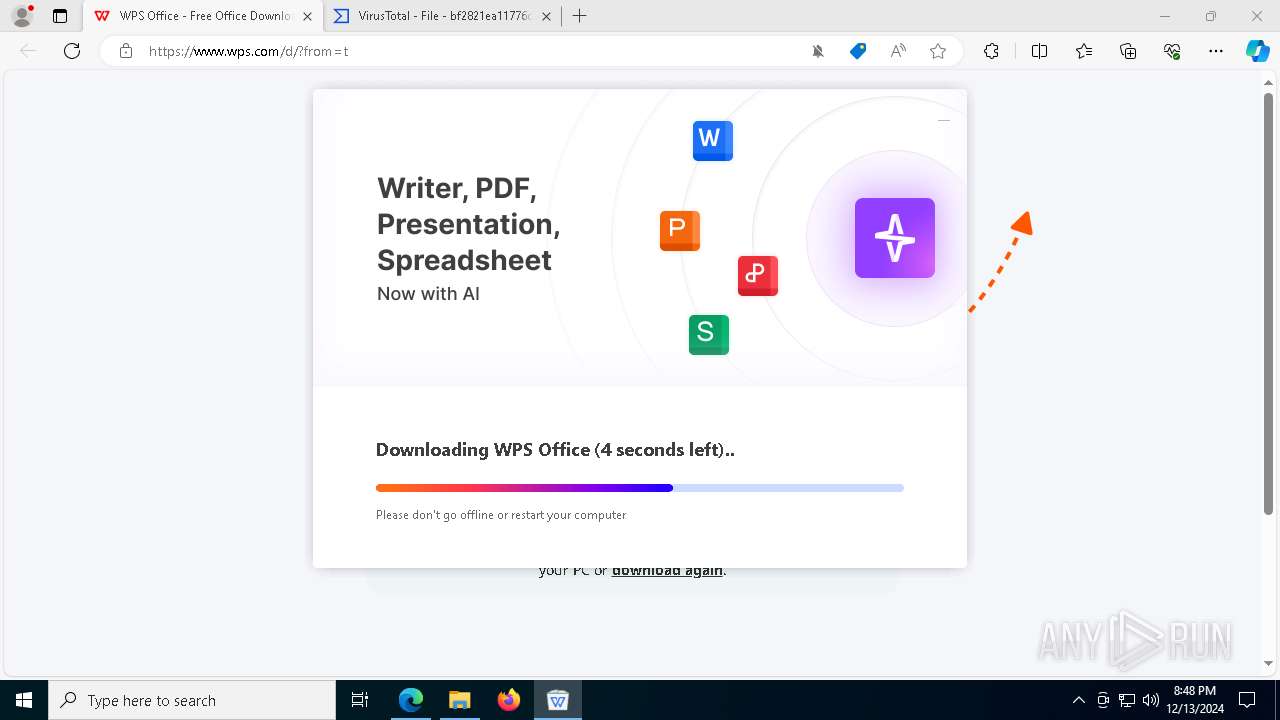The image size is (1280, 720).
Task: Open the volume control icon
Action: [1150, 700]
